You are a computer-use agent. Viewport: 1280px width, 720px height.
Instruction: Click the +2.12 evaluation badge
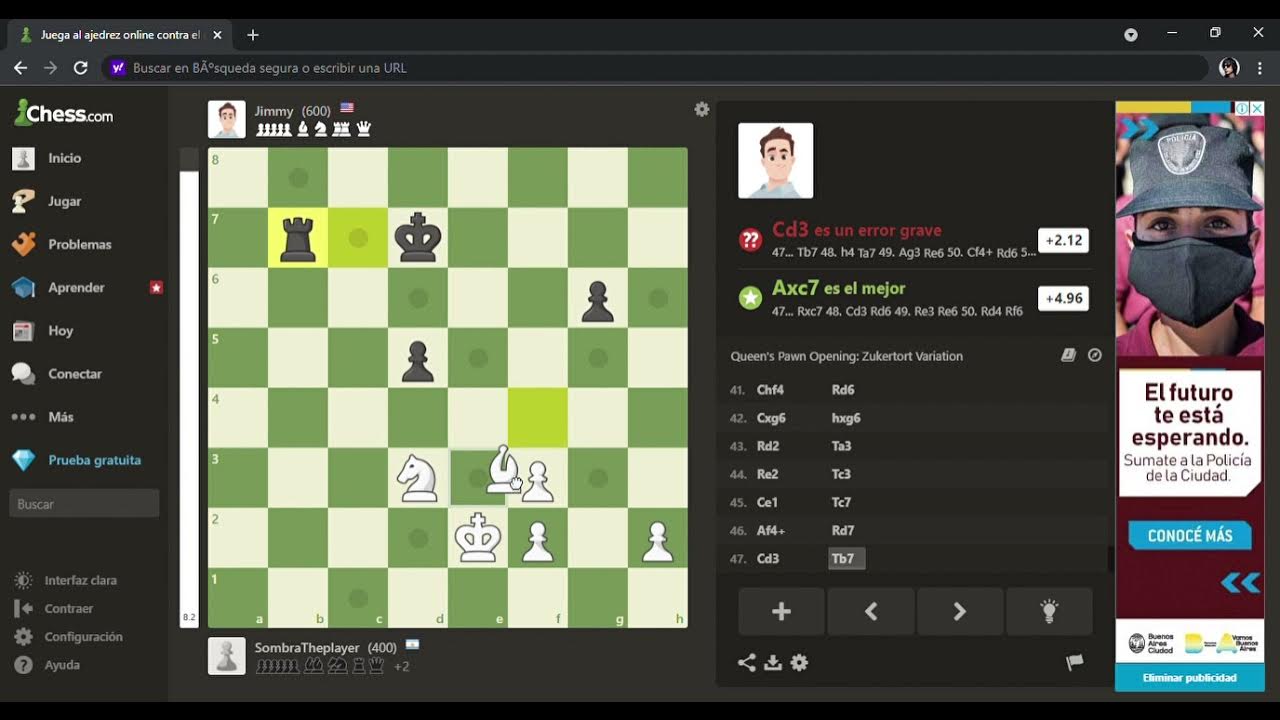1063,240
